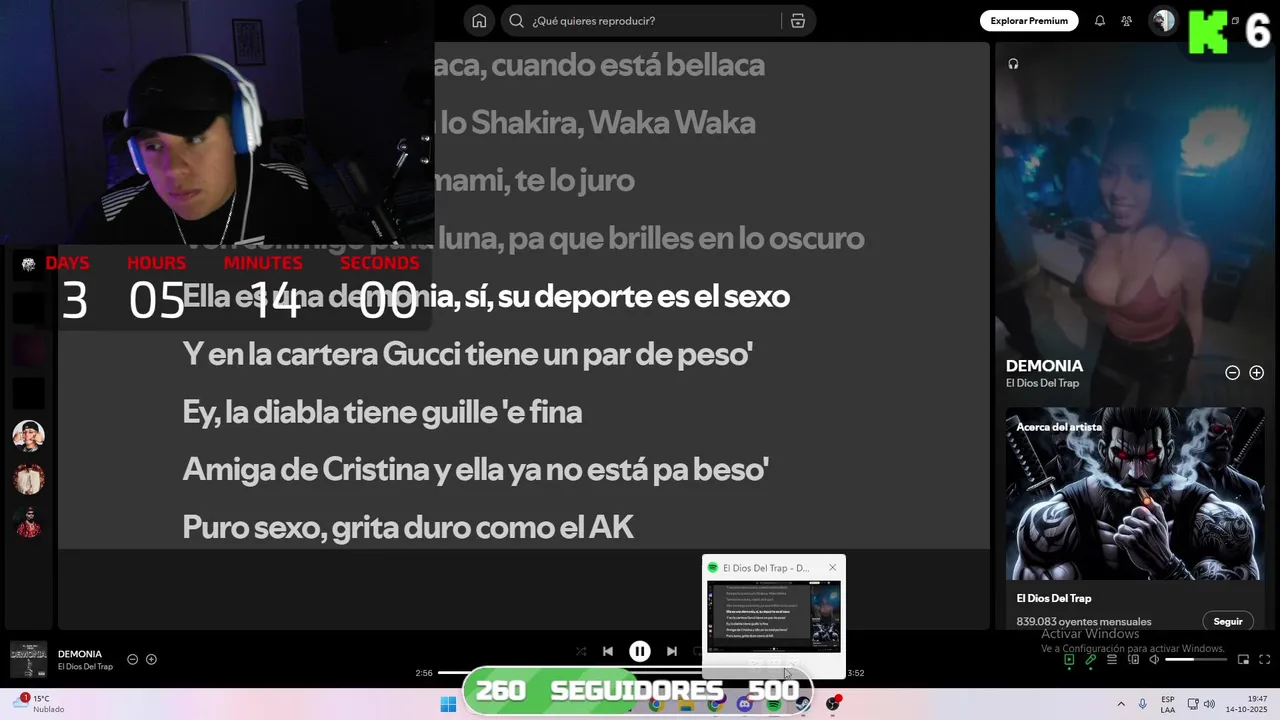Click minus icon beside DEMONIA in player bar

click(x=132, y=659)
